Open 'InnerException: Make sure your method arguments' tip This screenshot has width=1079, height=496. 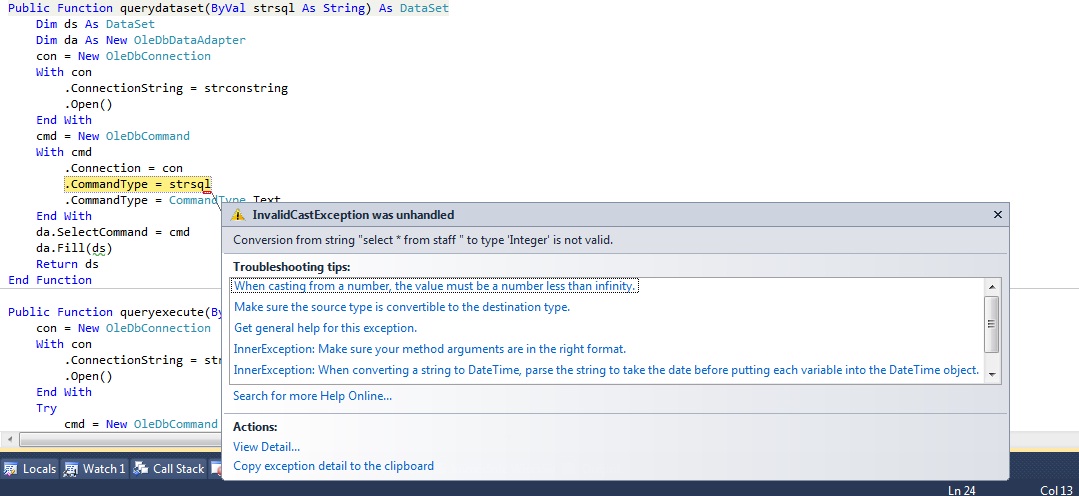430,349
